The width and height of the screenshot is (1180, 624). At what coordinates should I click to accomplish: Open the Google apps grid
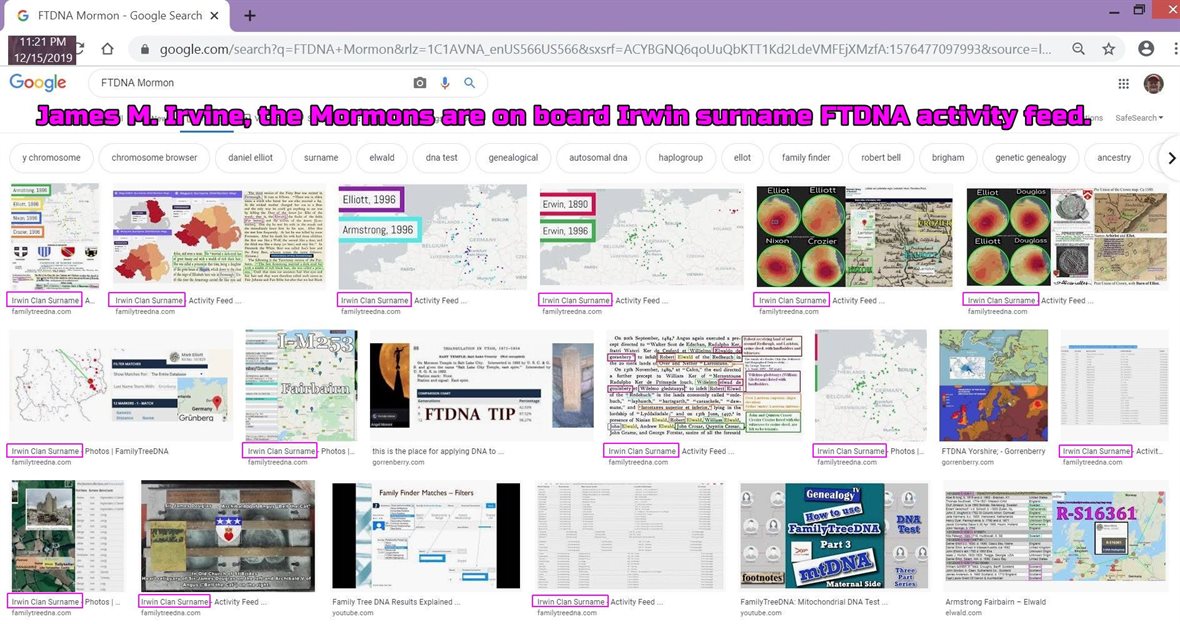click(x=1124, y=84)
